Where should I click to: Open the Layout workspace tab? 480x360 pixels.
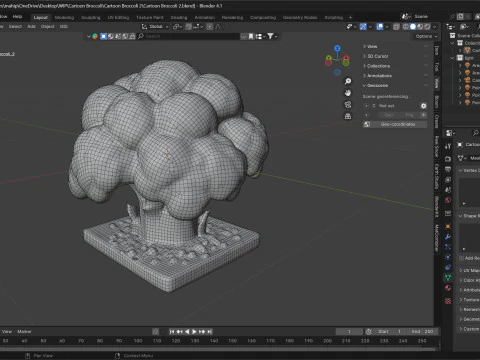click(41, 17)
